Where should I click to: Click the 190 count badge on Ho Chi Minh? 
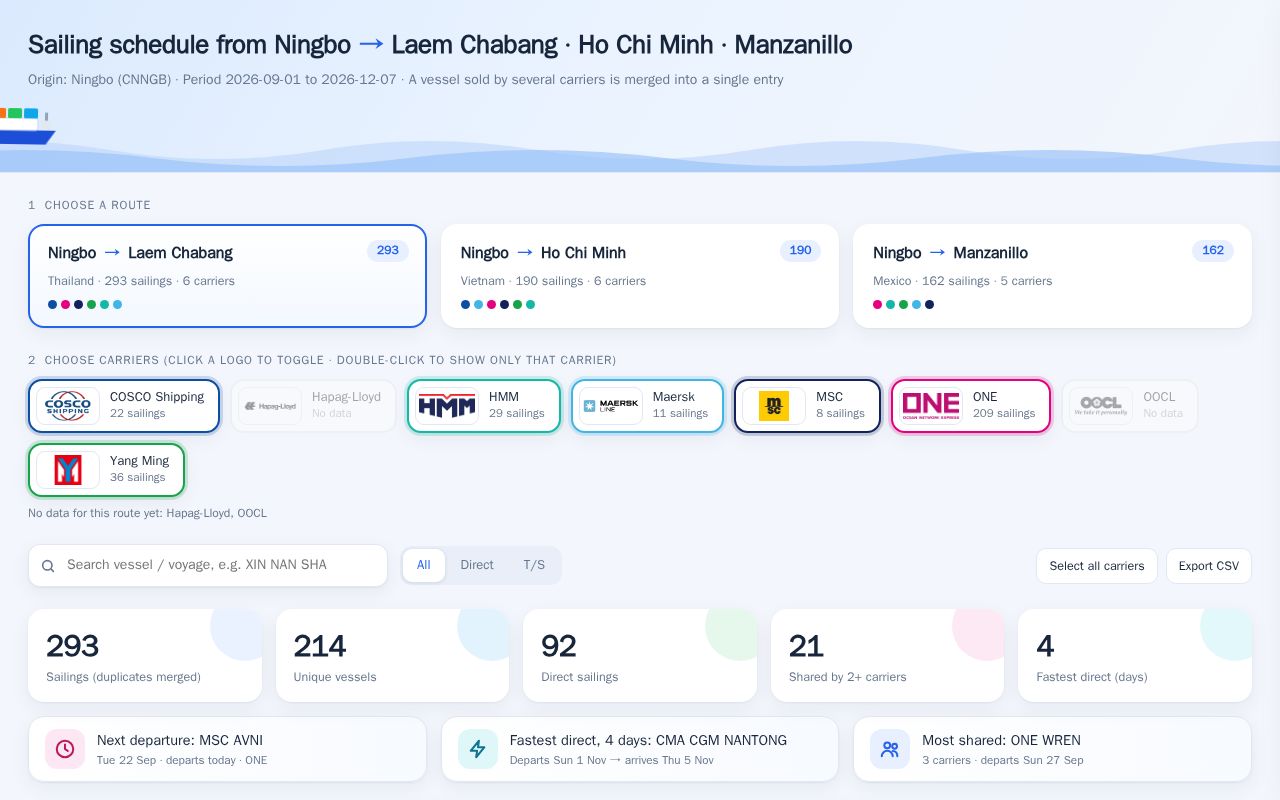point(800,251)
